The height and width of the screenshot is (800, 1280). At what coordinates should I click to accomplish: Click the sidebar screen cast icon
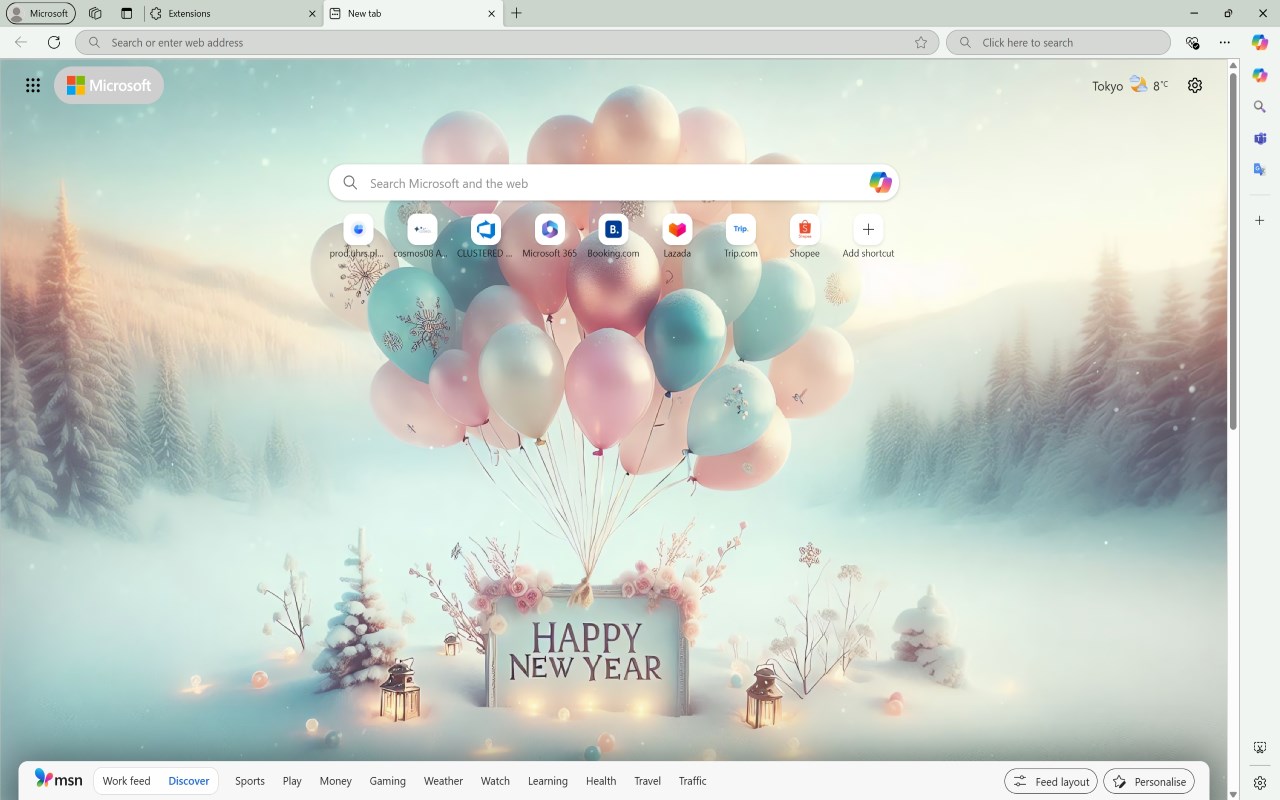1260,748
